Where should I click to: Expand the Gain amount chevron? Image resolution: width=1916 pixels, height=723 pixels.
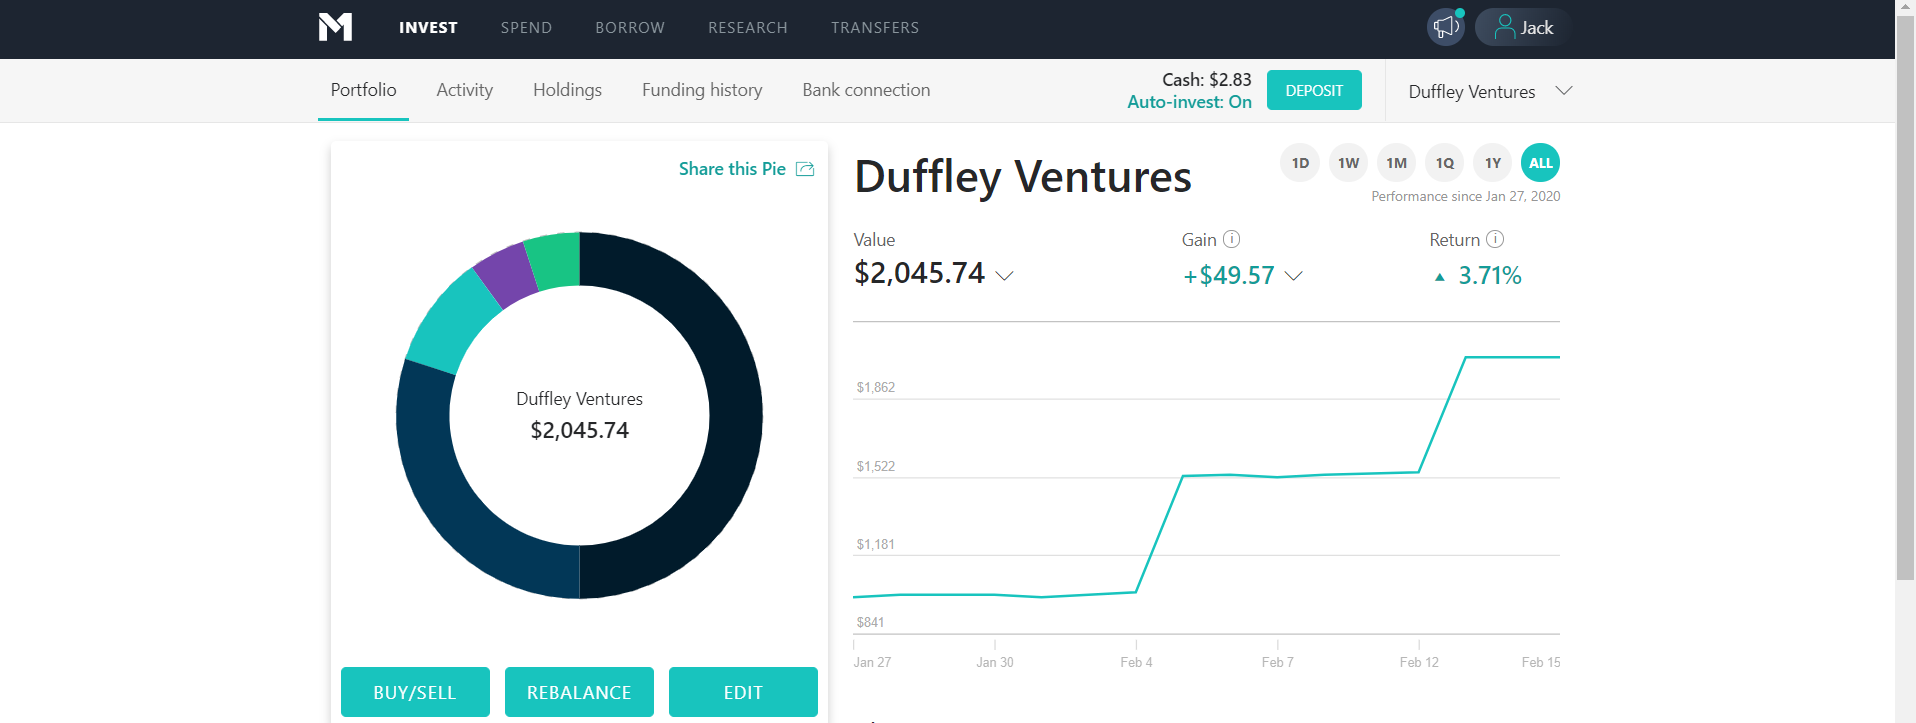[x=1293, y=276]
